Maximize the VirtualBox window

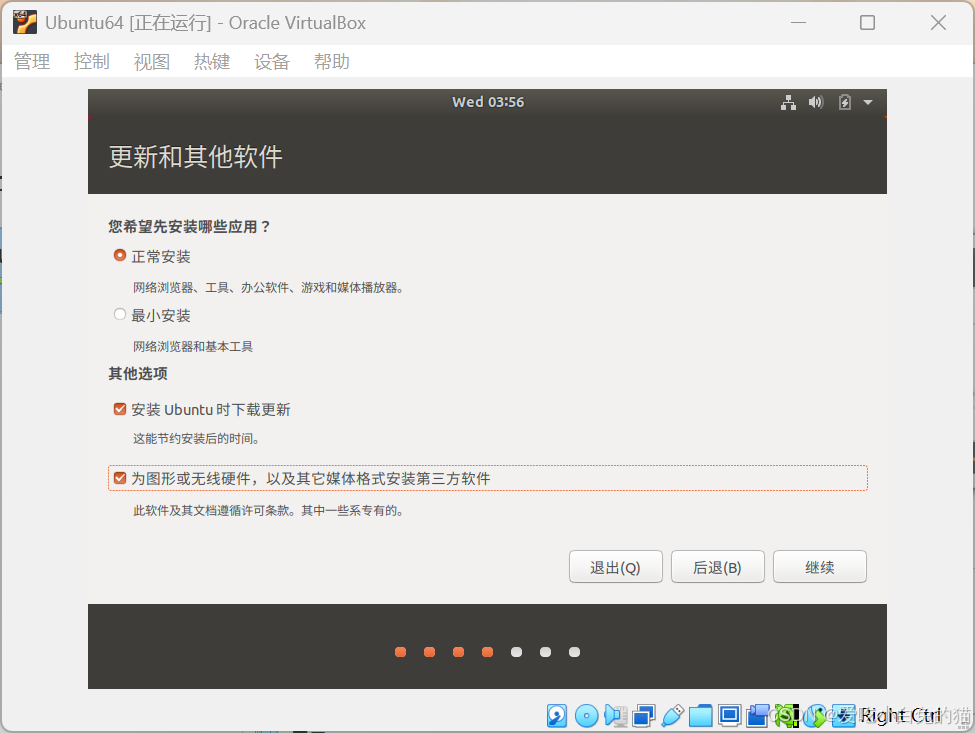click(x=867, y=22)
